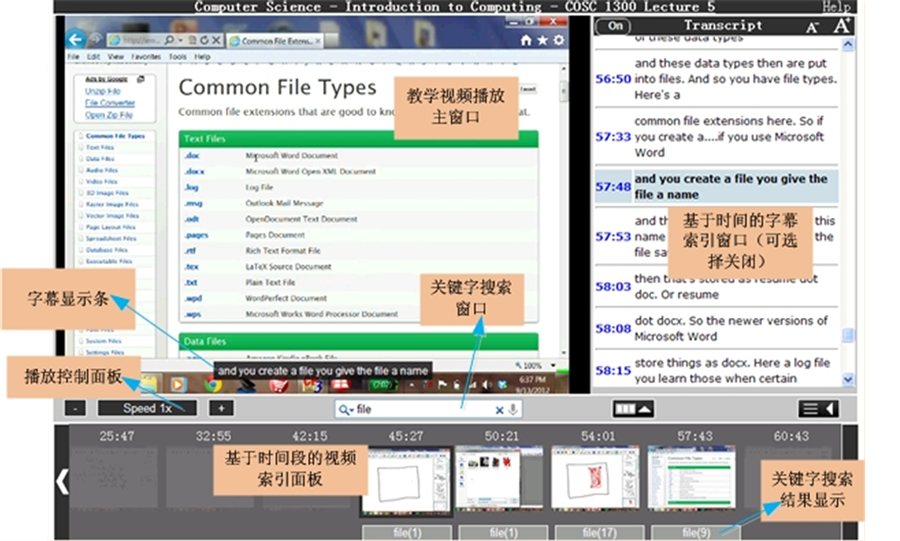Click the microphone icon in search box
This screenshot has height=541, width=900.
[513, 410]
